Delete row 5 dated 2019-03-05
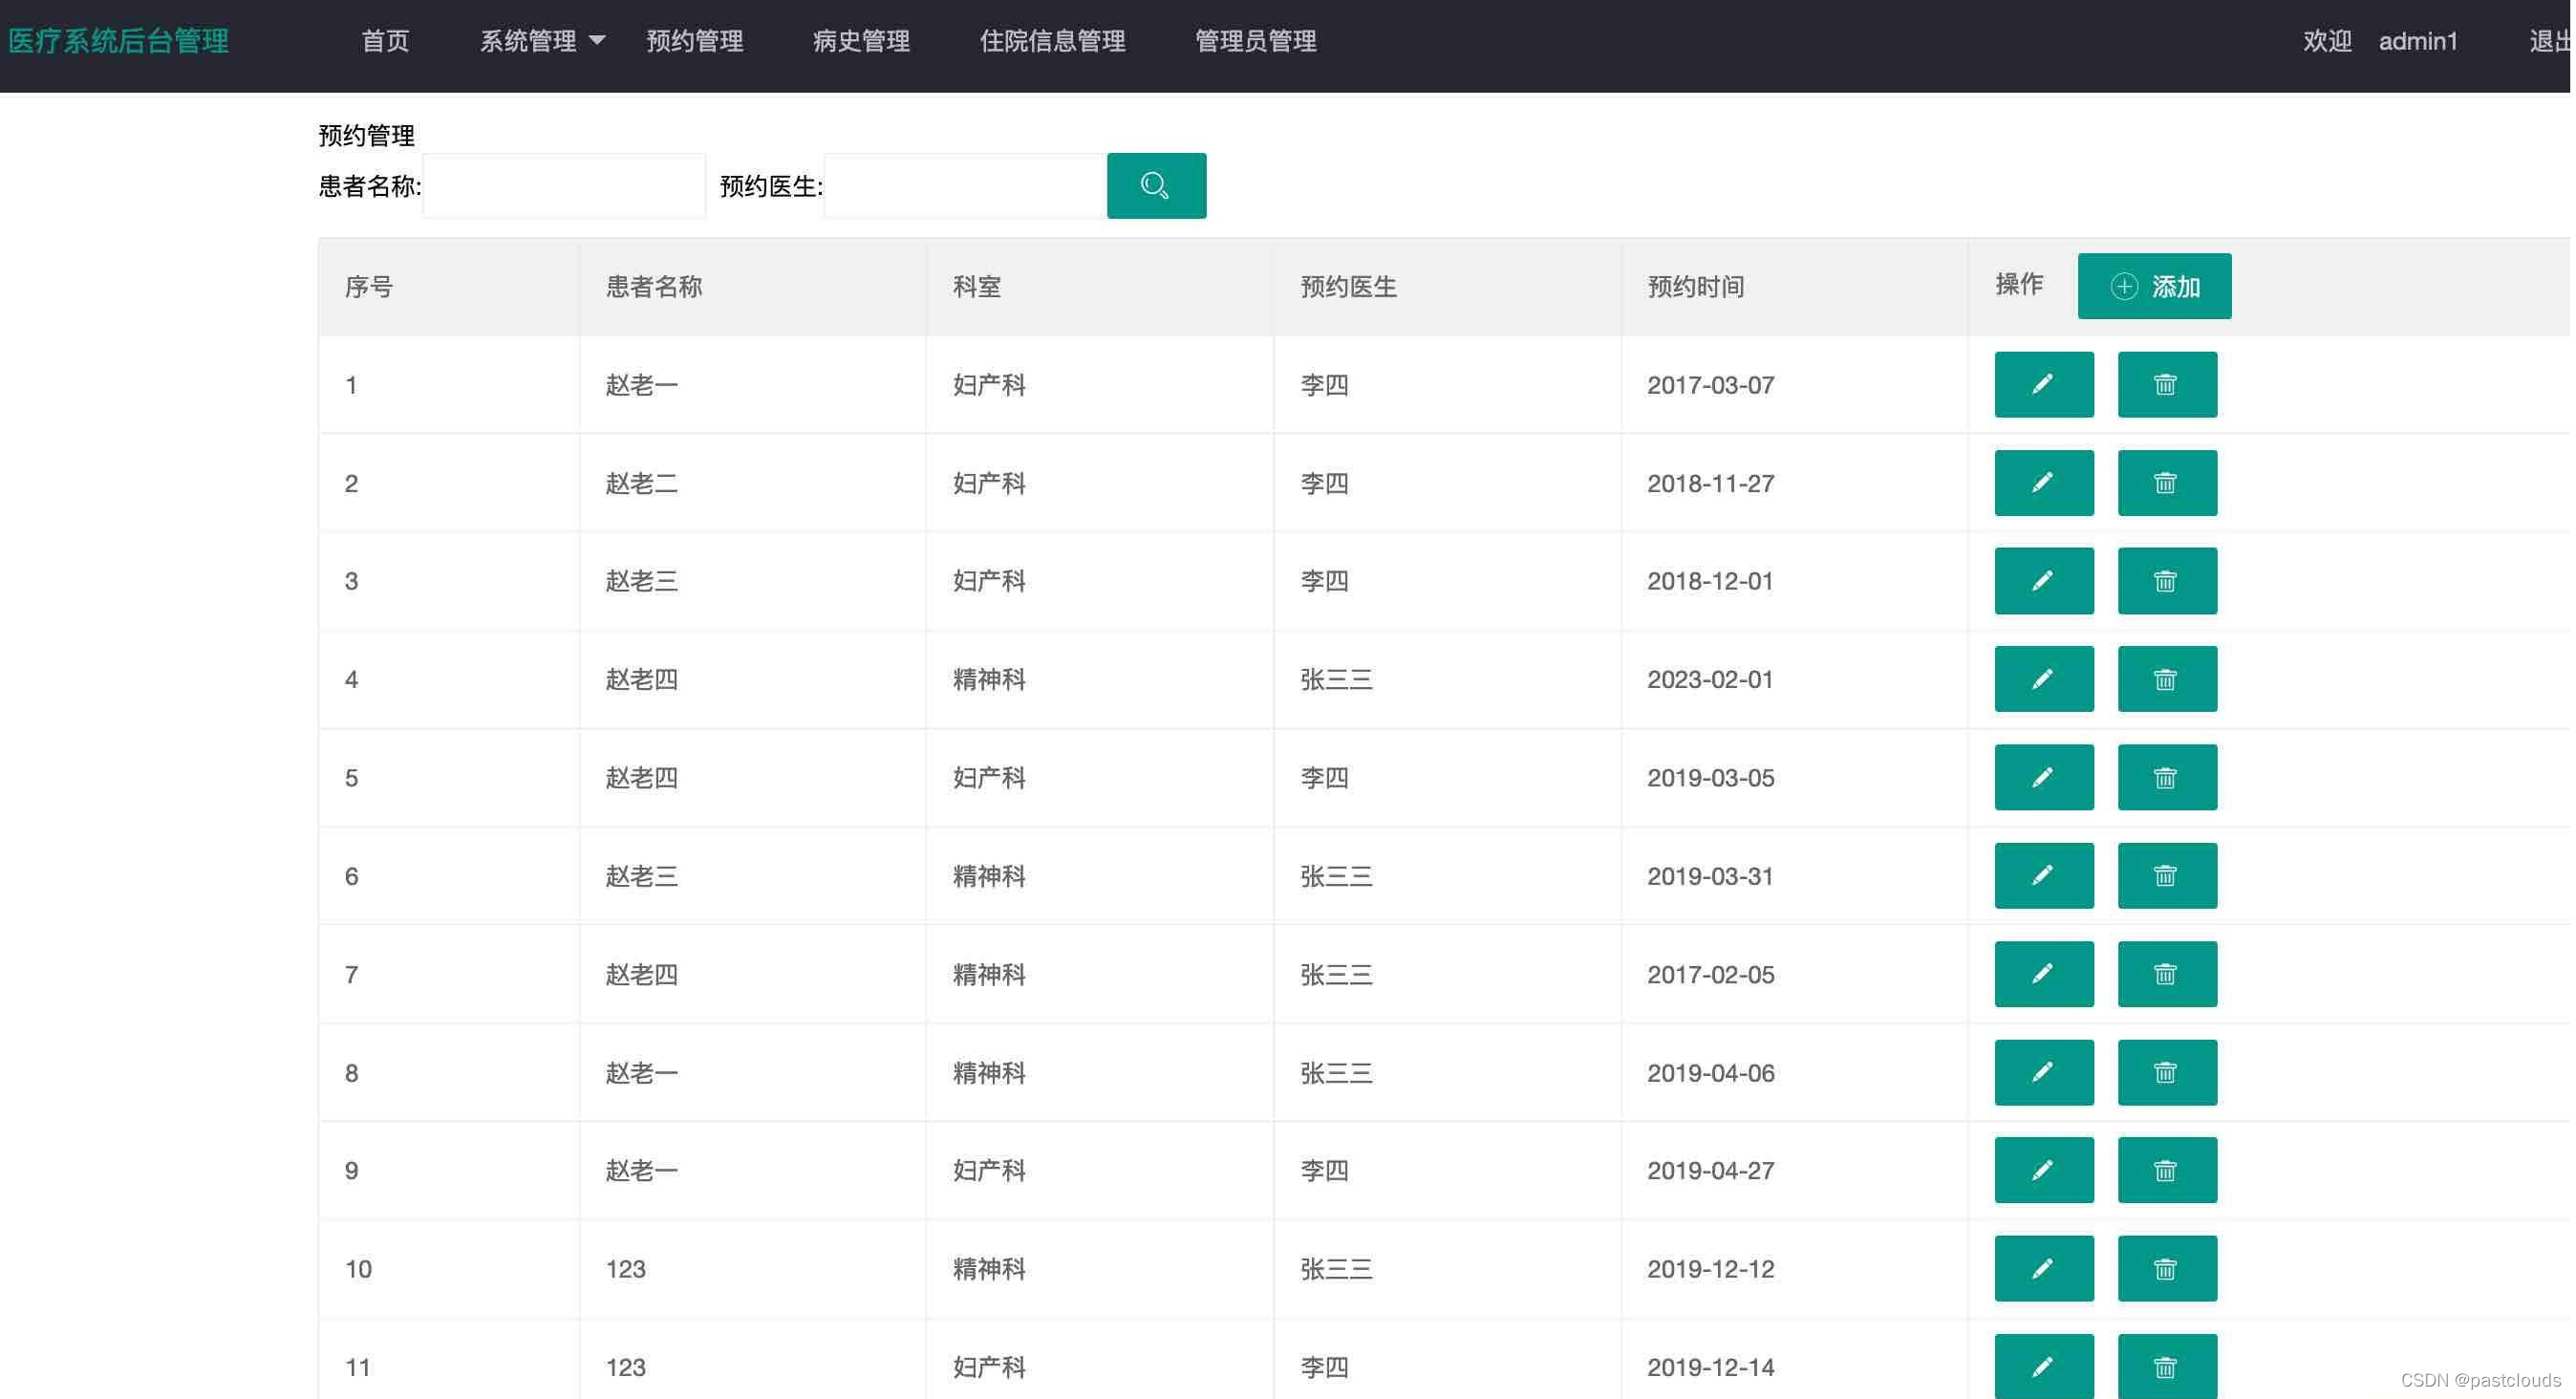 [x=2166, y=777]
